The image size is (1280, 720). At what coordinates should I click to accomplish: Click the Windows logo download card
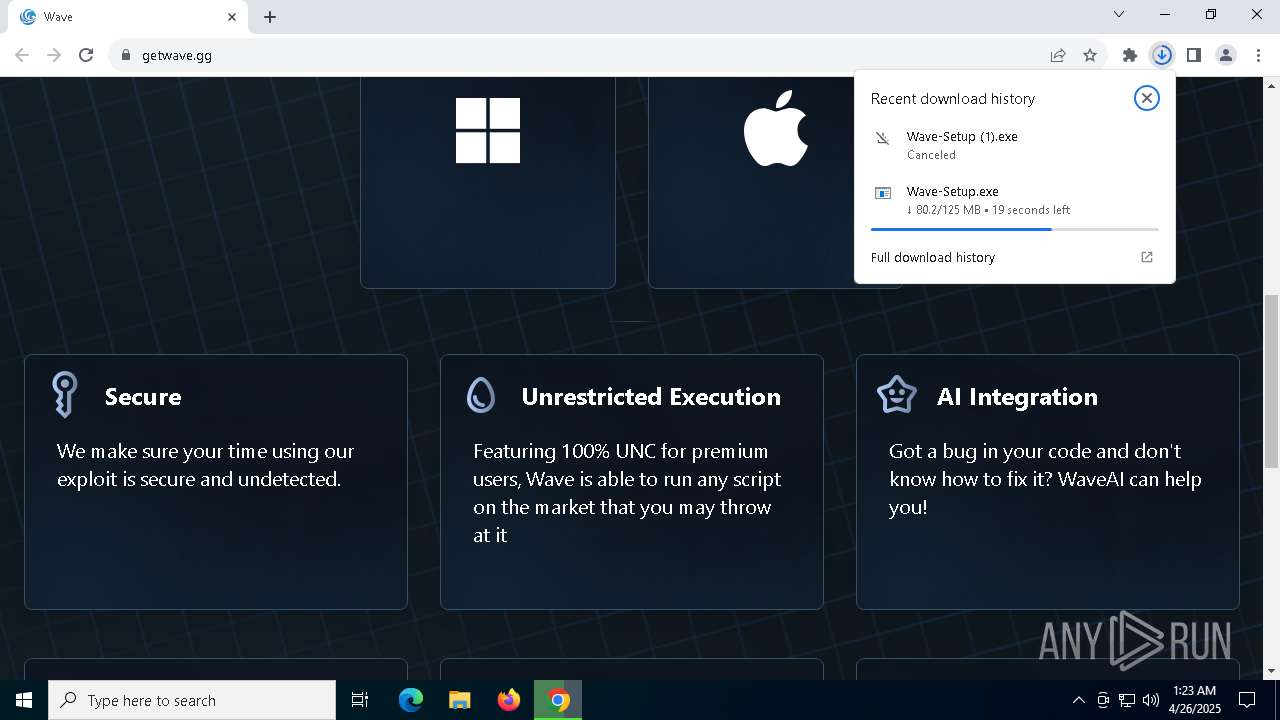click(488, 183)
